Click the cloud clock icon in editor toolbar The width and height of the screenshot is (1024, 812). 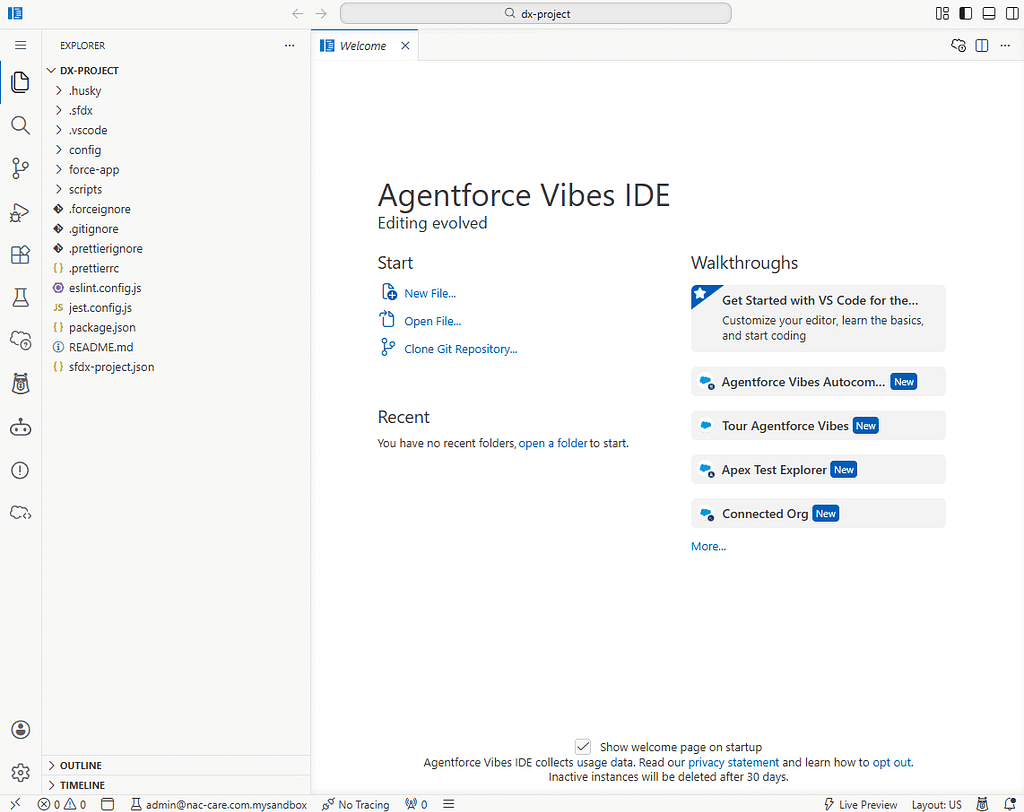(x=958, y=46)
